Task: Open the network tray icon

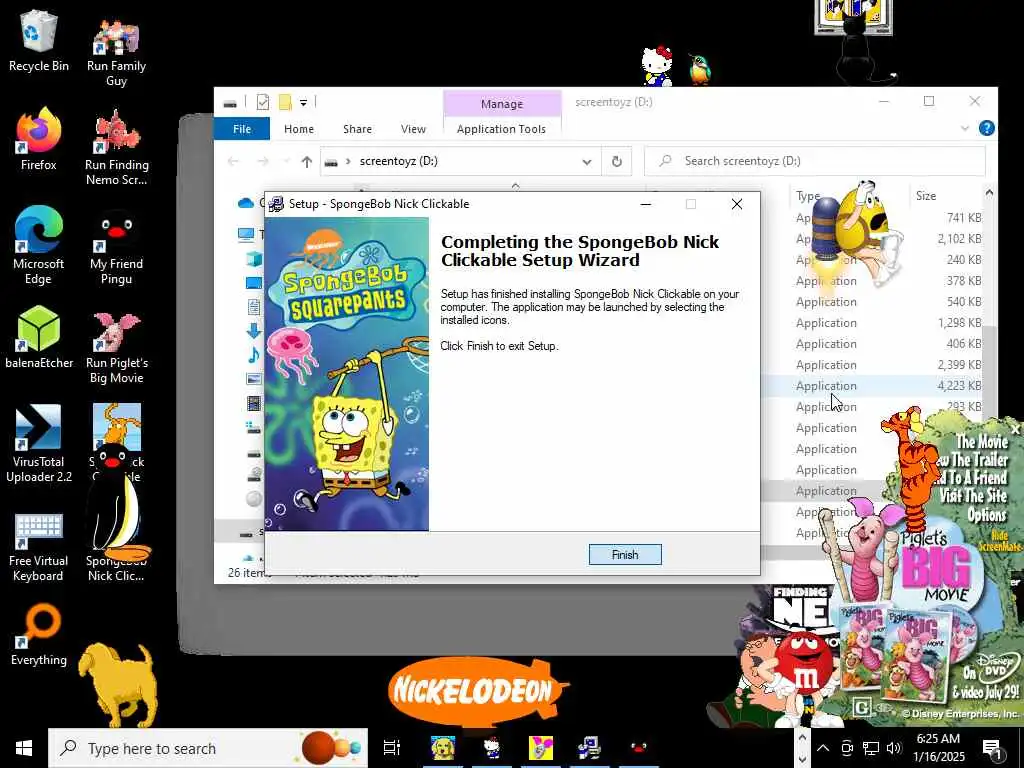Action: pyautogui.click(x=871, y=748)
